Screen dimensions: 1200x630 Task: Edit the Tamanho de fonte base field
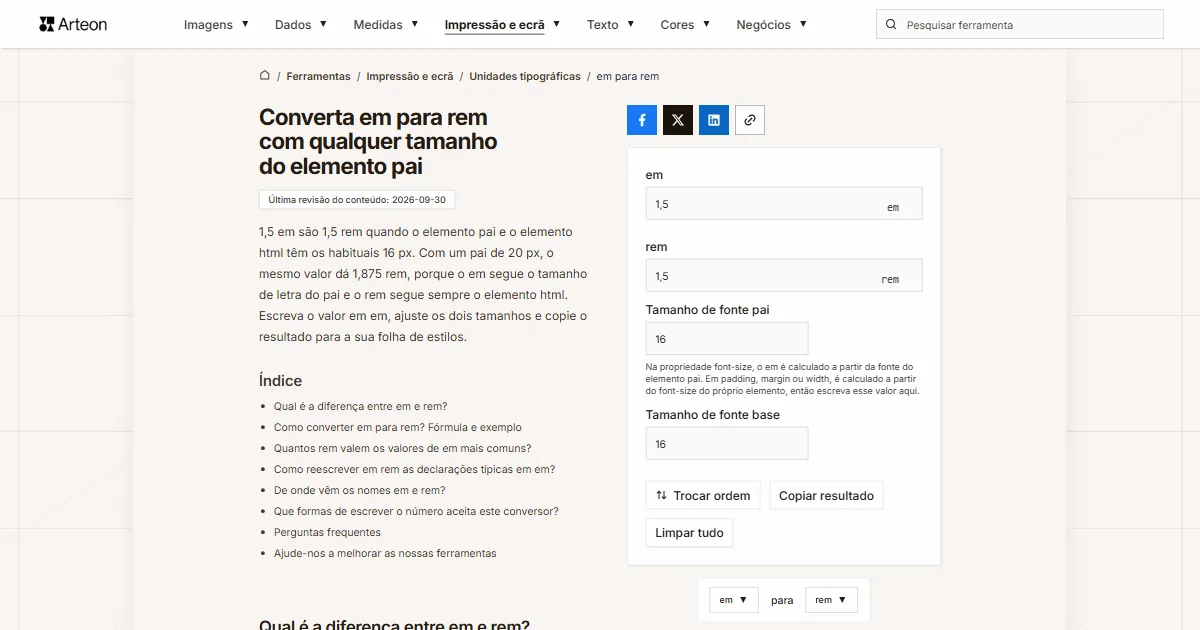coord(727,444)
